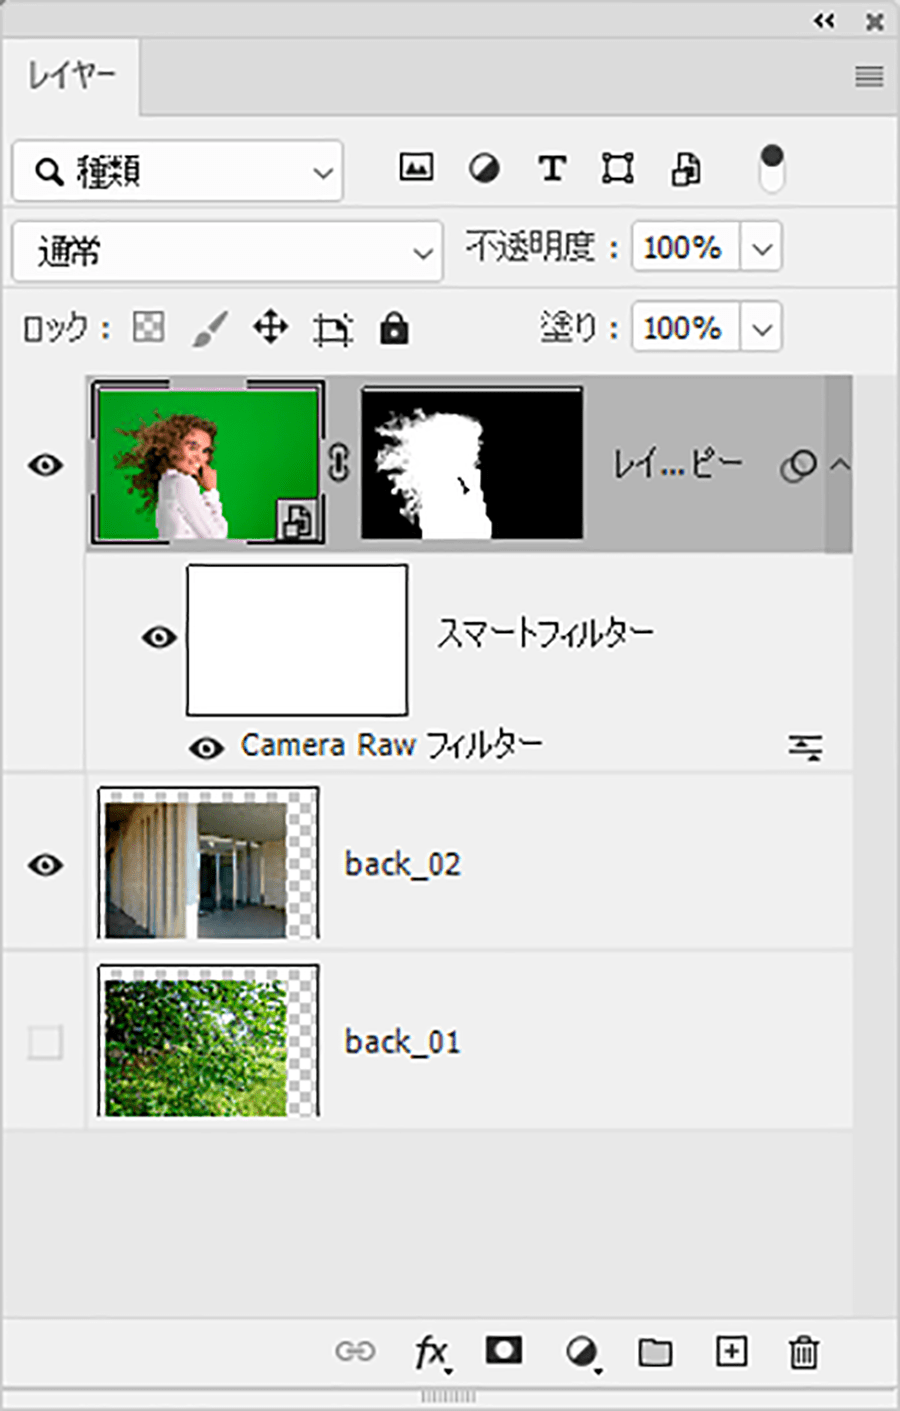Click the mask link chain icon
Image resolution: width=900 pixels, height=1411 pixels.
point(339,464)
